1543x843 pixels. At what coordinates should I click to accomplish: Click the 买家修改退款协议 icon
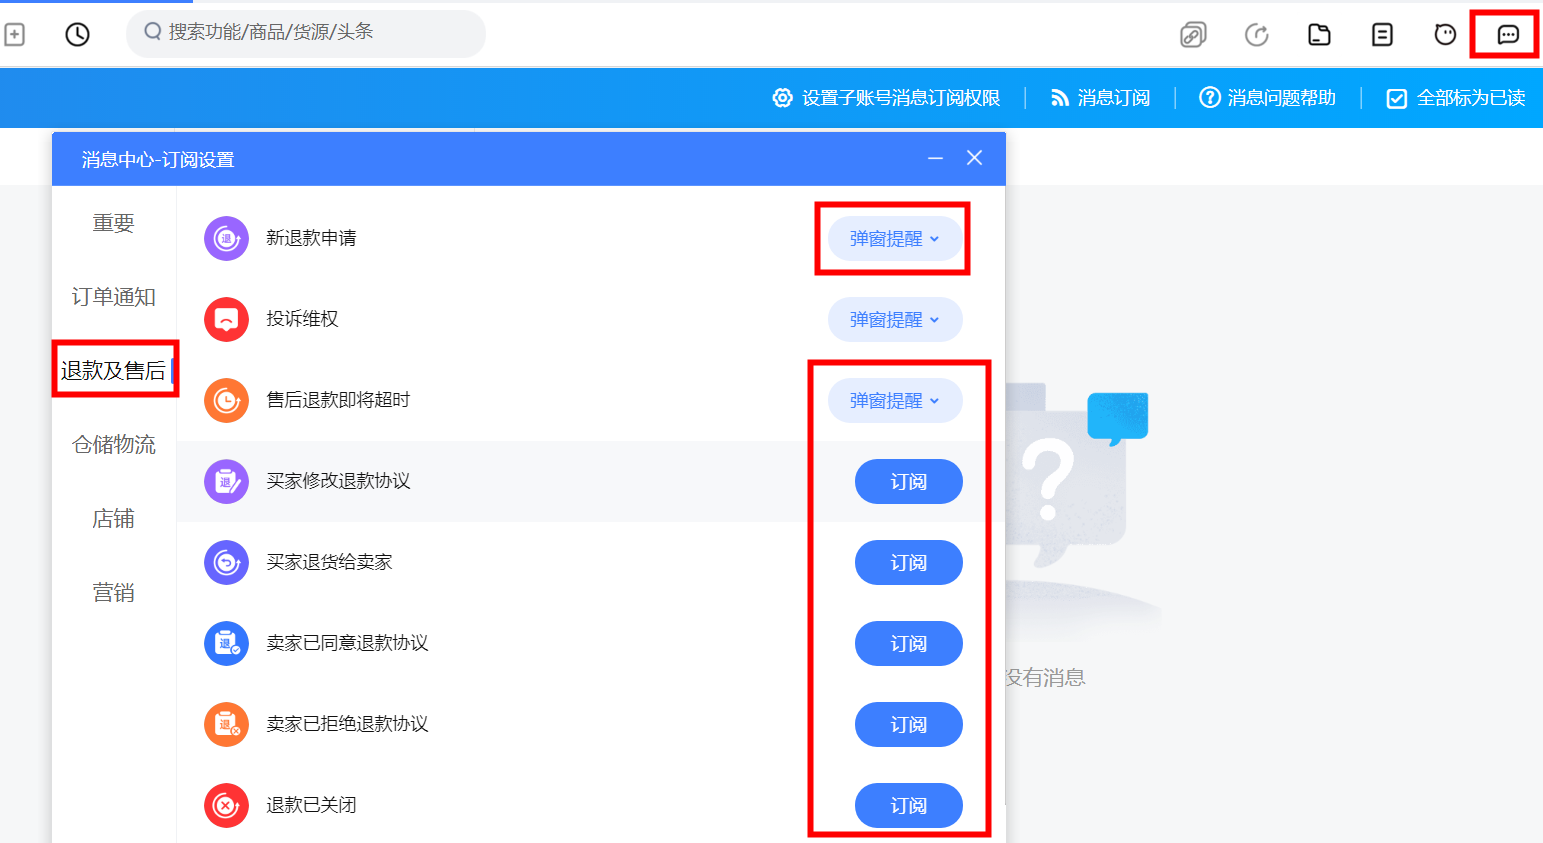click(x=226, y=481)
